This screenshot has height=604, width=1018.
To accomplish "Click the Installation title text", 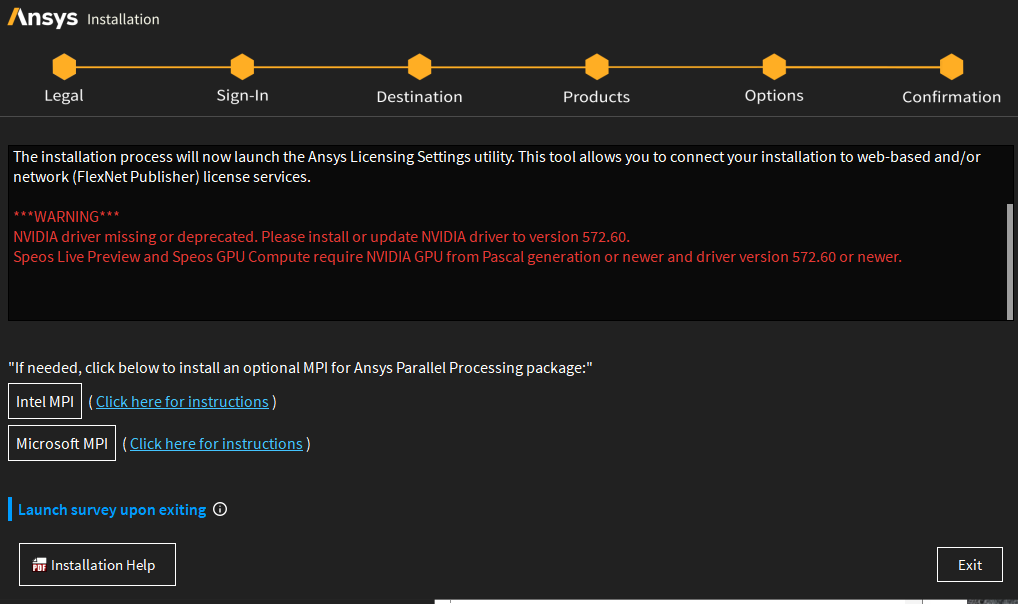I will 123,19.
